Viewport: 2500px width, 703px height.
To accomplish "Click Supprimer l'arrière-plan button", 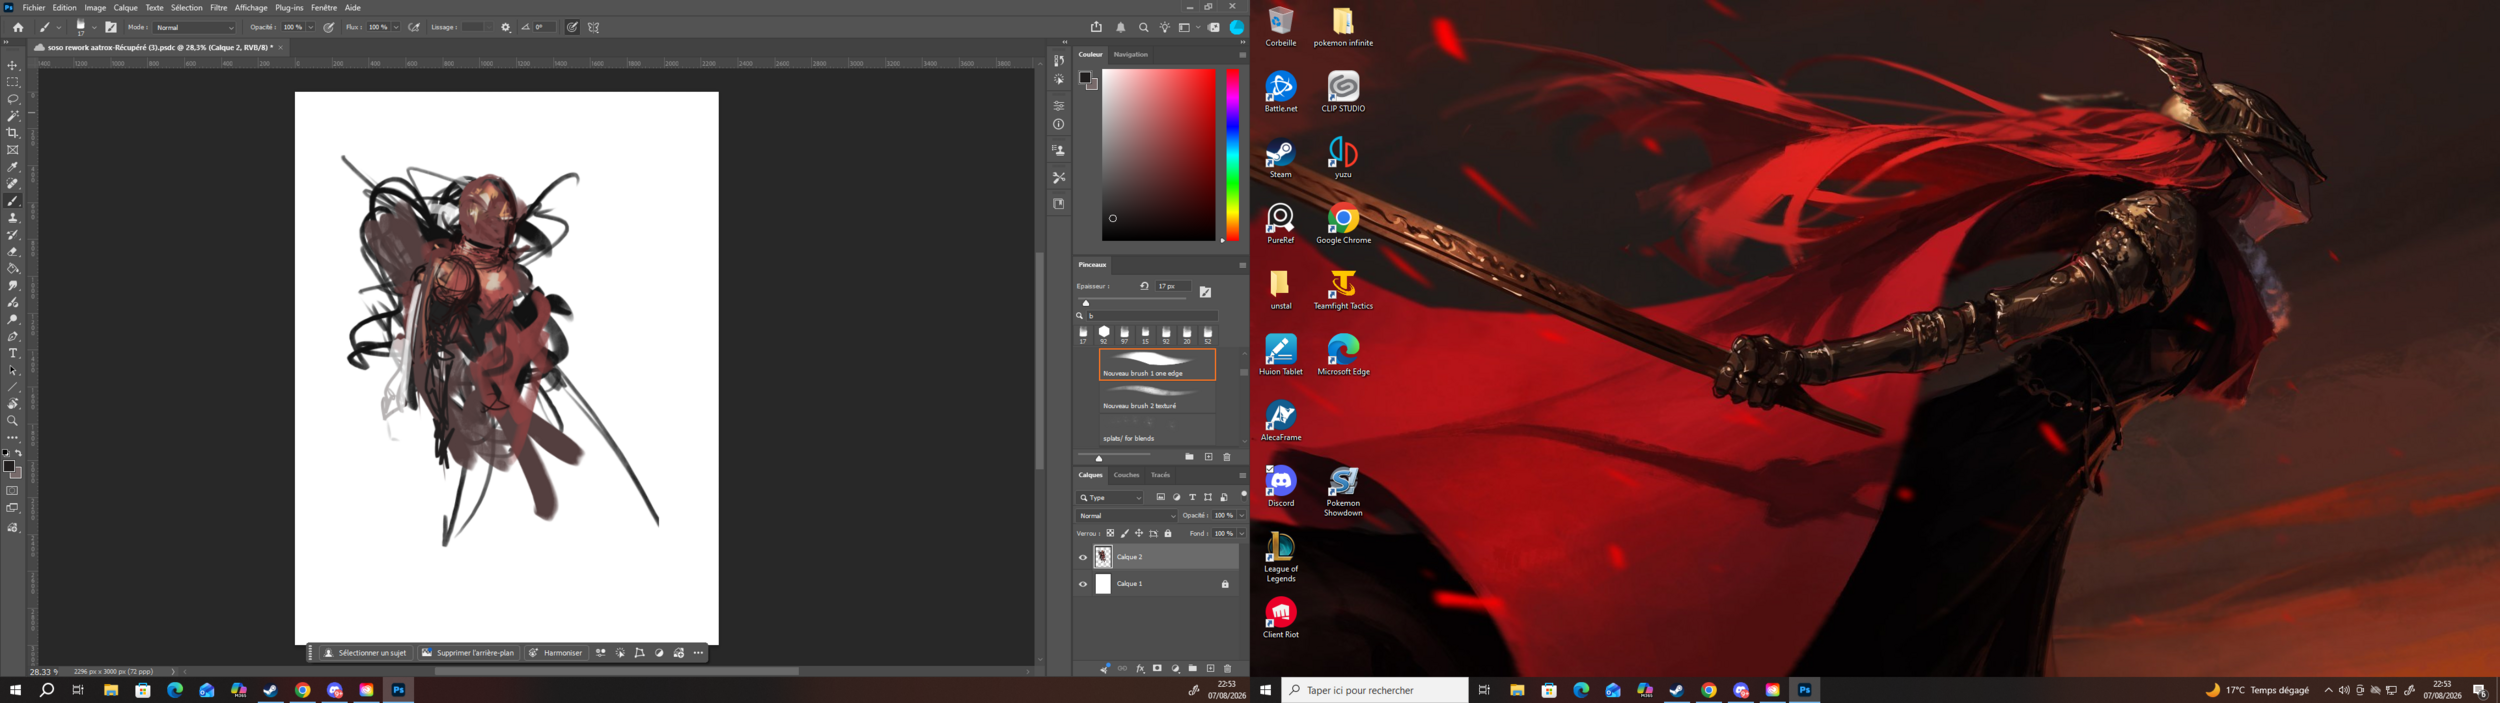I will [468, 653].
